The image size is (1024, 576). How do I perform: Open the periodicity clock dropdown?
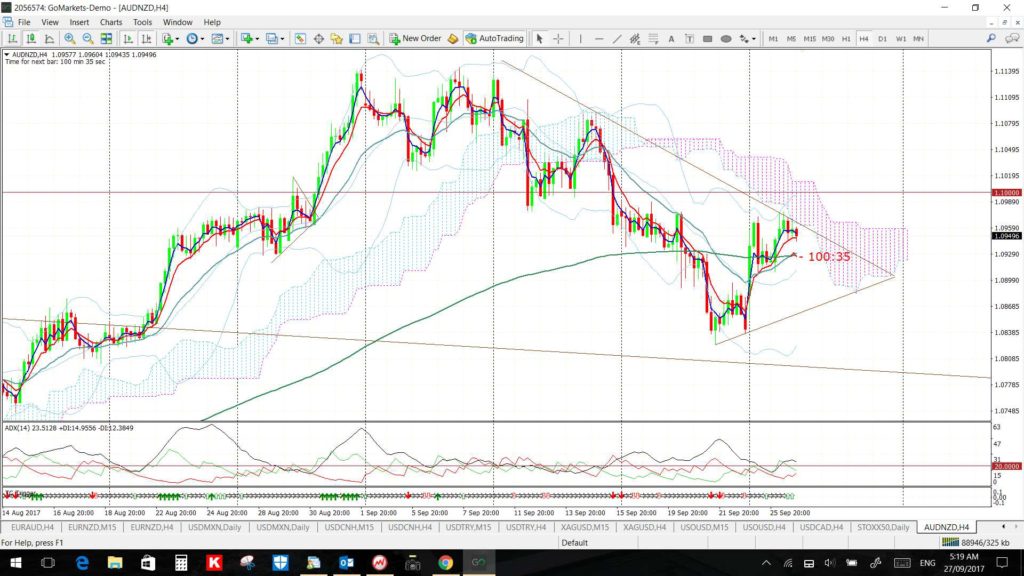(195, 39)
